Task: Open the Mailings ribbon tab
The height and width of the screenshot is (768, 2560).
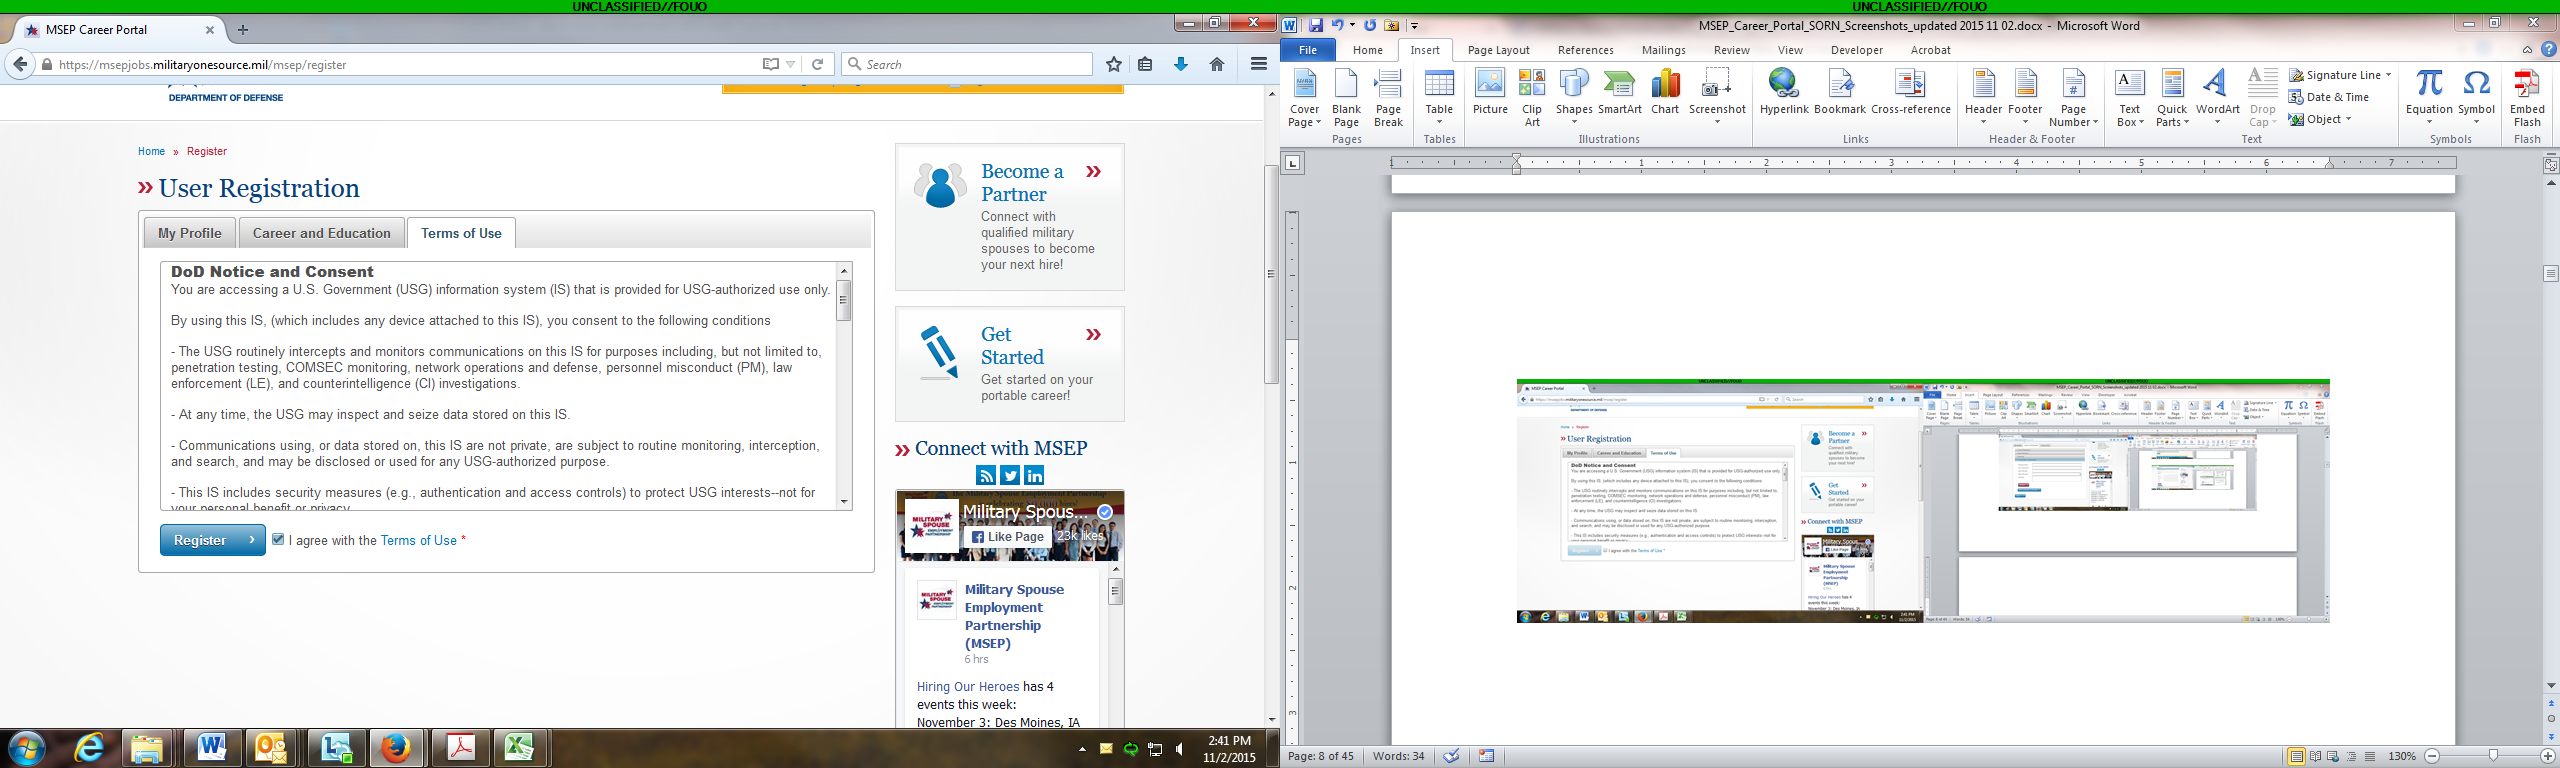Action: (x=1663, y=50)
